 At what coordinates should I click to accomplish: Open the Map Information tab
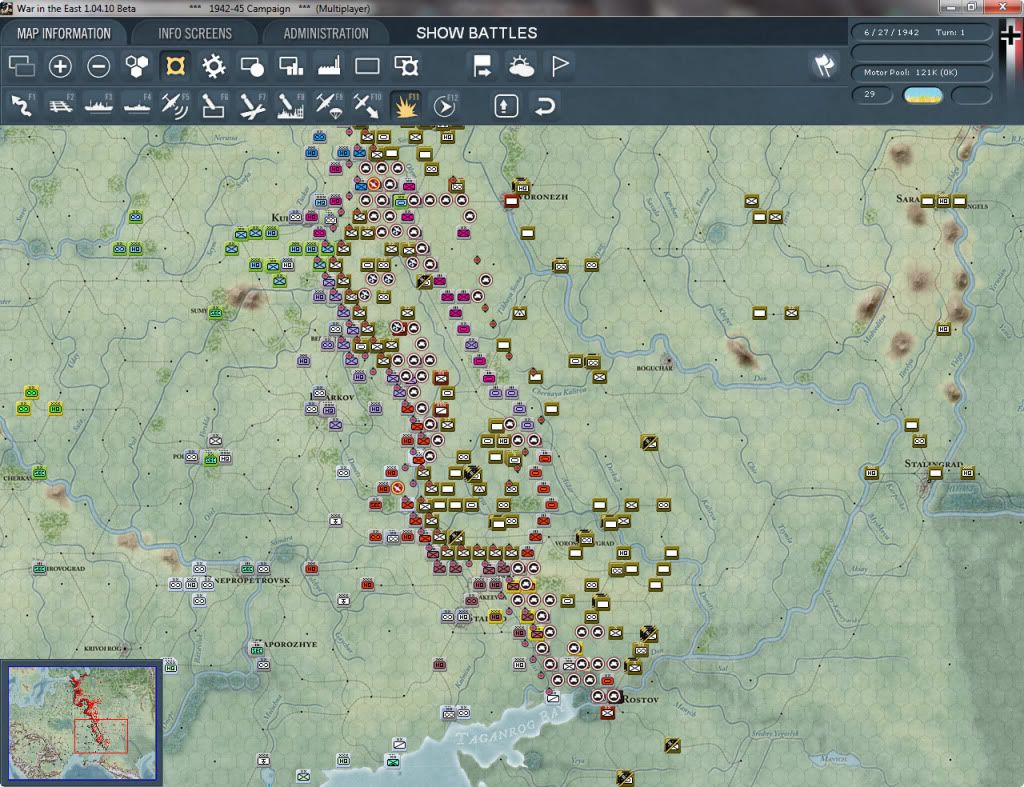pos(63,33)
